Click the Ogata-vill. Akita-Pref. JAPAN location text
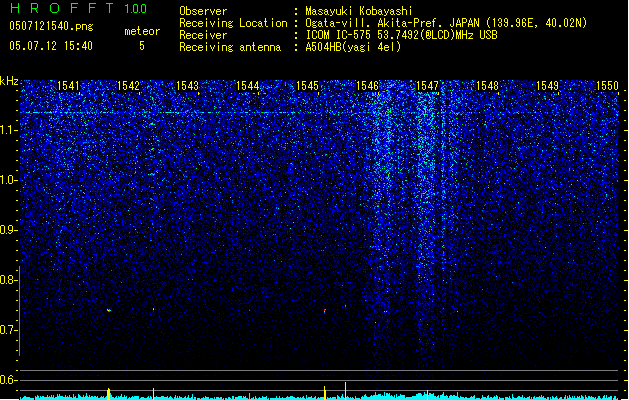This screenshot has height=400, width=629. [446, 23]
